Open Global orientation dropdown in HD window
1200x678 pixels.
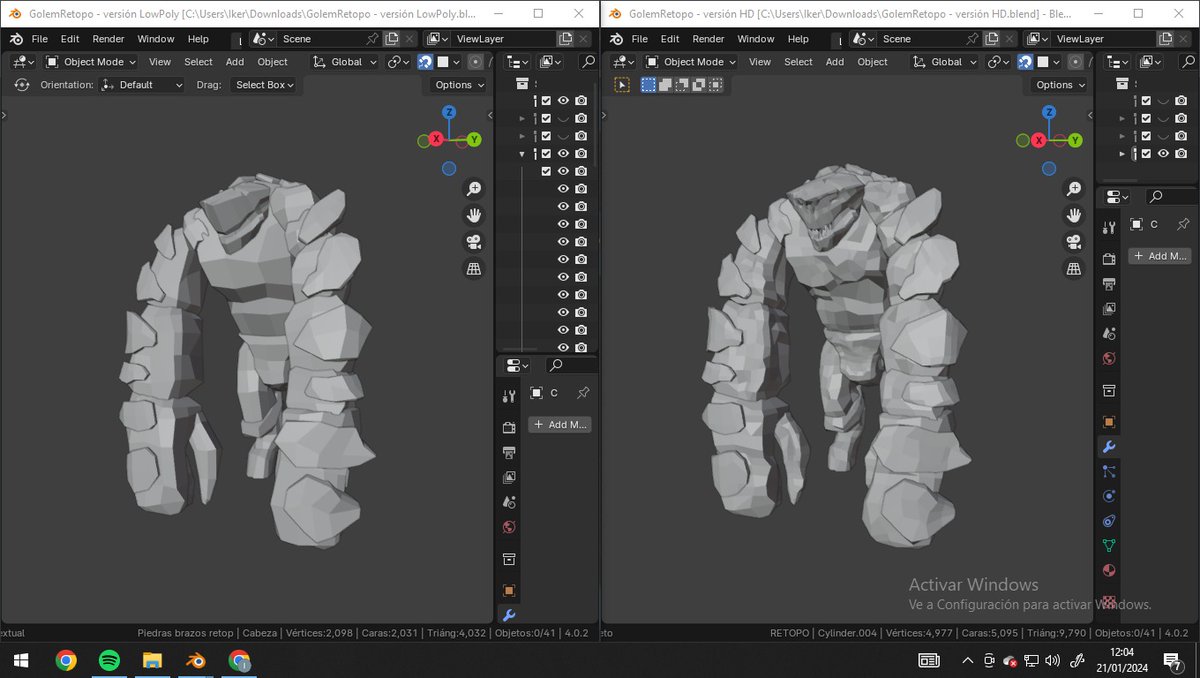tap(945, 62)
